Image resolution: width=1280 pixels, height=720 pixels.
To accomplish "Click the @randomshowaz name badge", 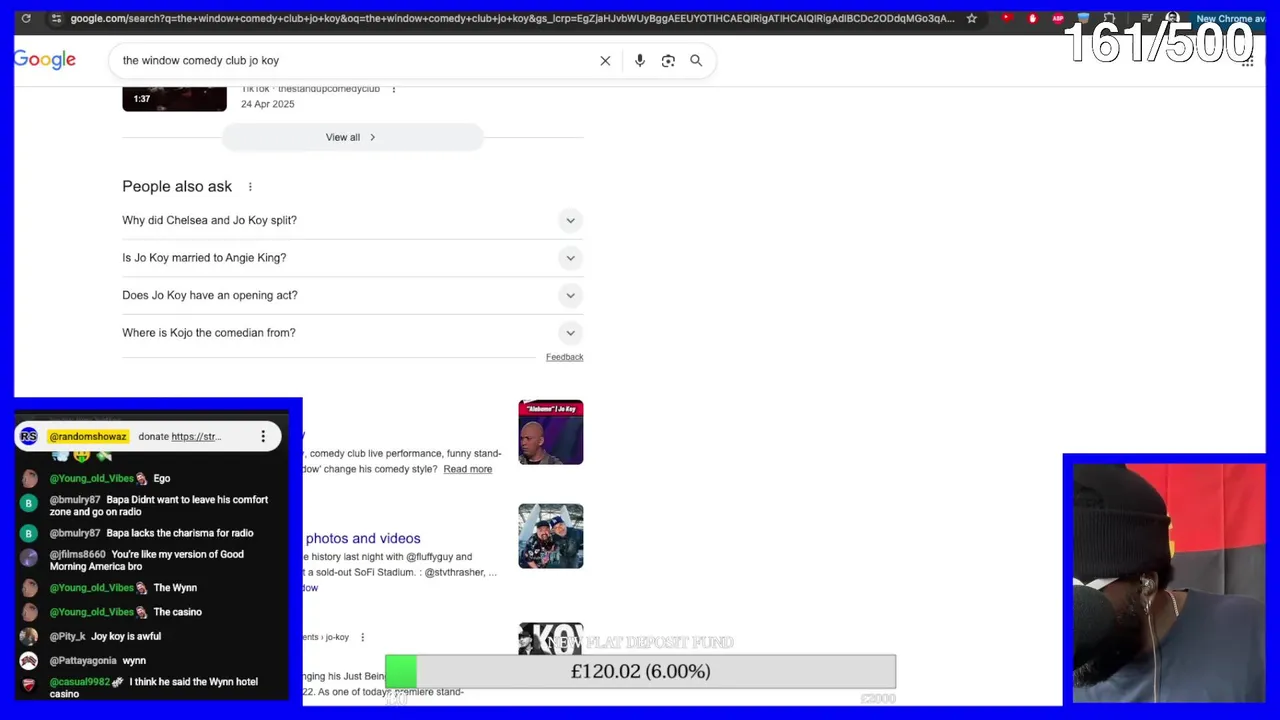I will (88, 436).
